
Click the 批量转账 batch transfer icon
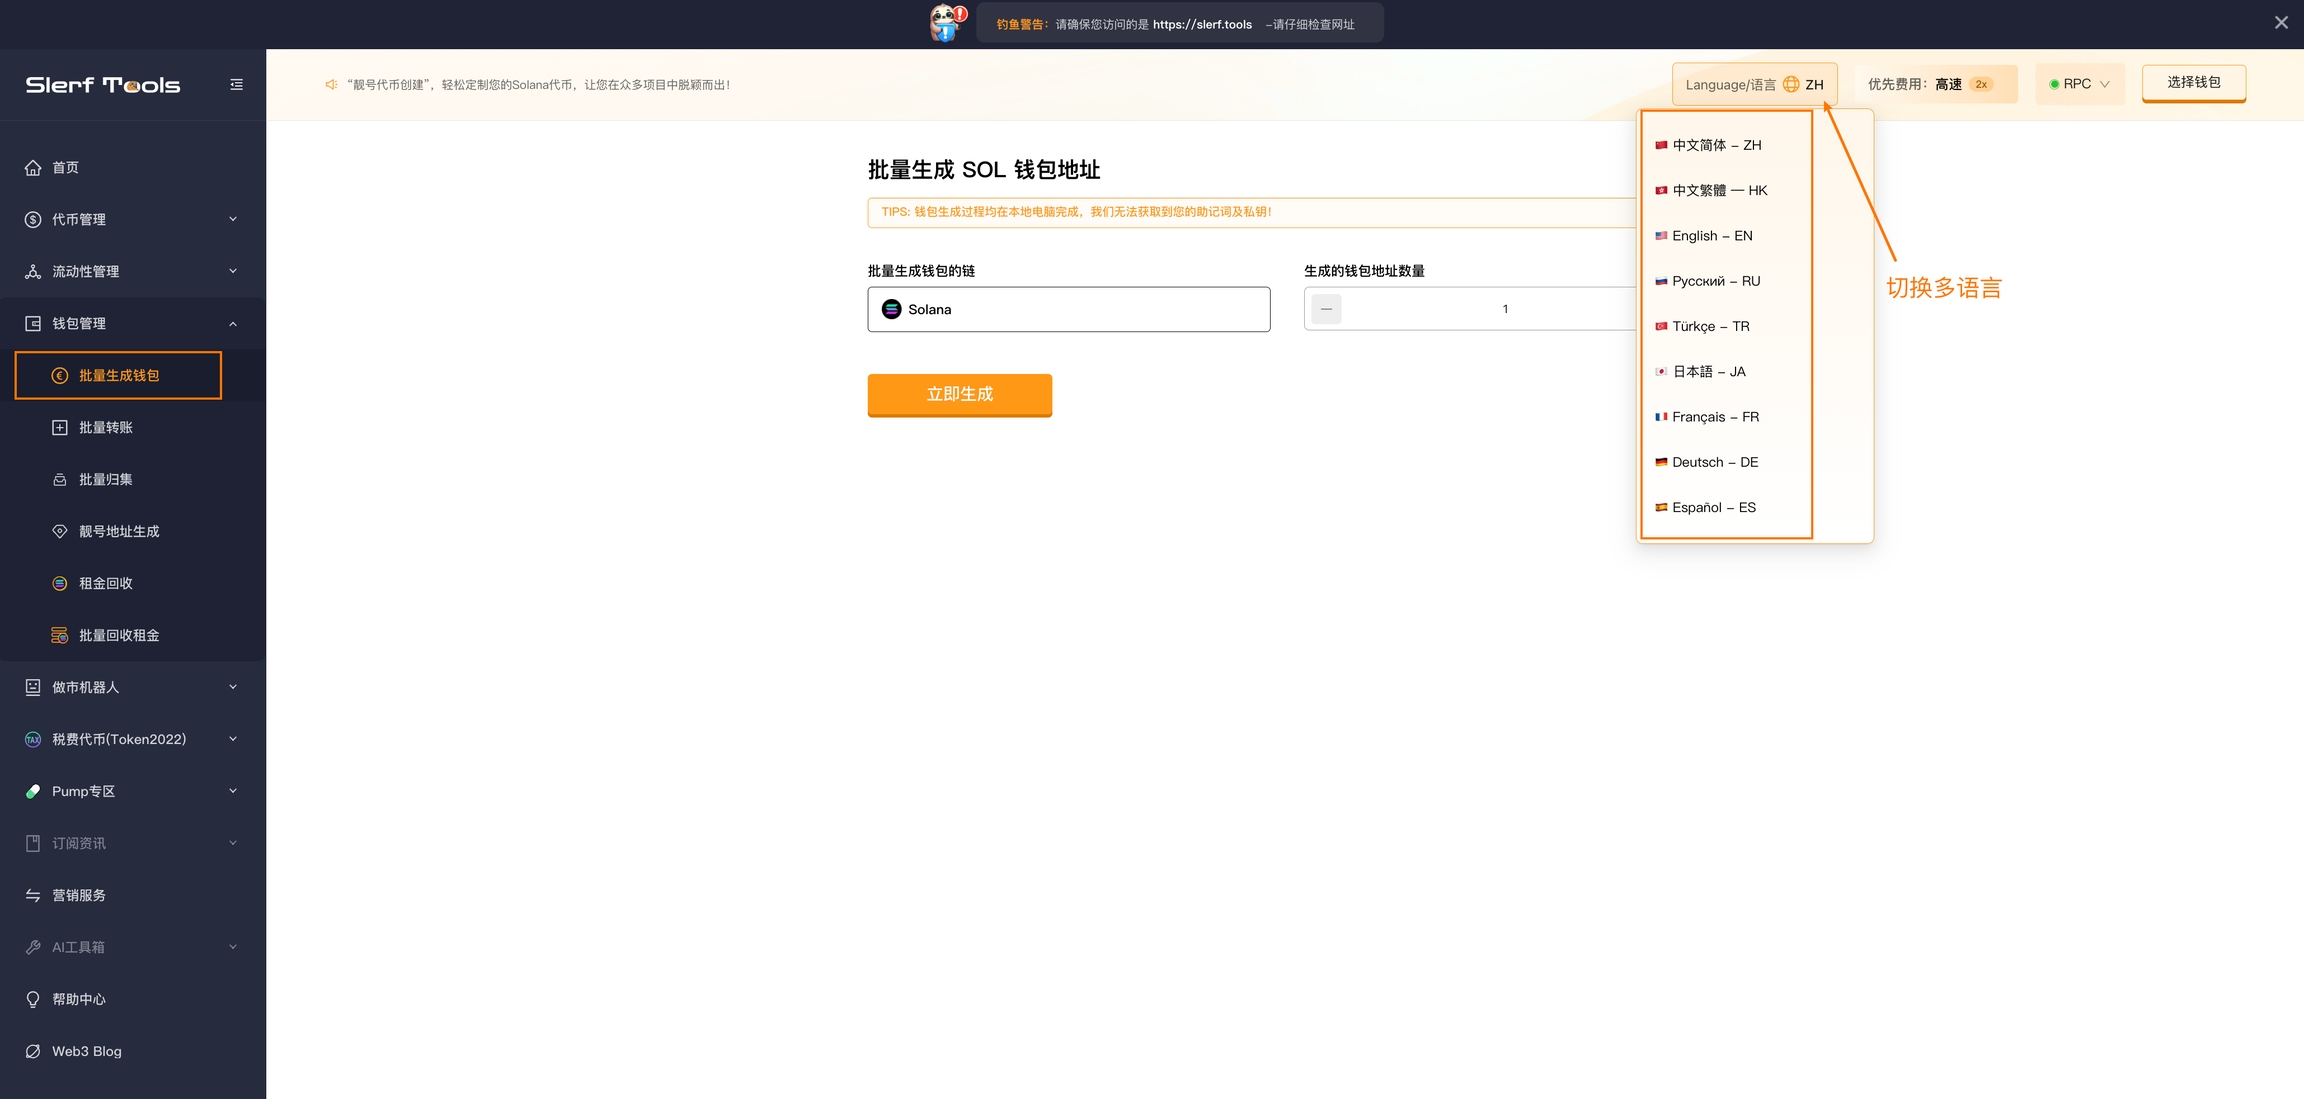point(60,428)
